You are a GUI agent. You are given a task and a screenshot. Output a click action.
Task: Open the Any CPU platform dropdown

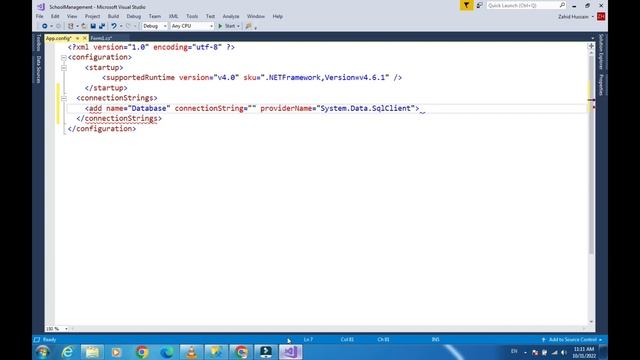192,26
